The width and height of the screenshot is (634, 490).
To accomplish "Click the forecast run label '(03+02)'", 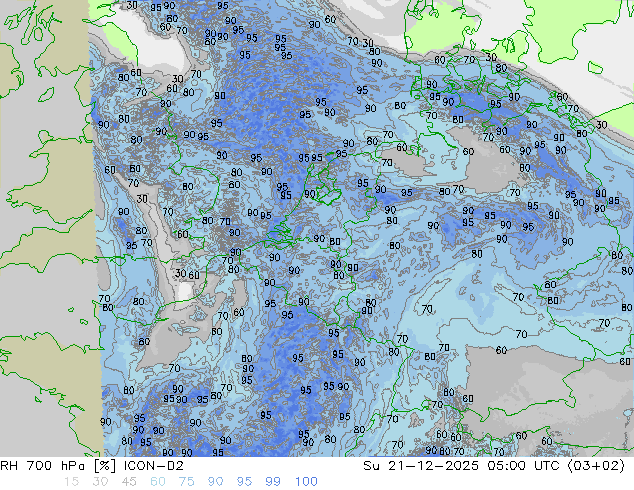I will [596, 466].
